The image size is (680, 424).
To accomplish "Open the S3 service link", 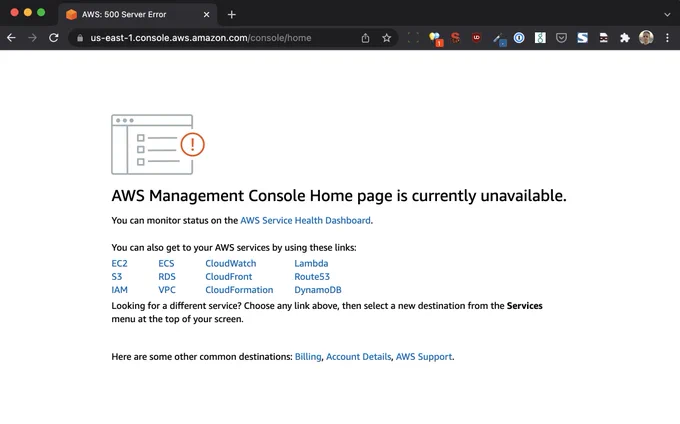I will point(117,276).
